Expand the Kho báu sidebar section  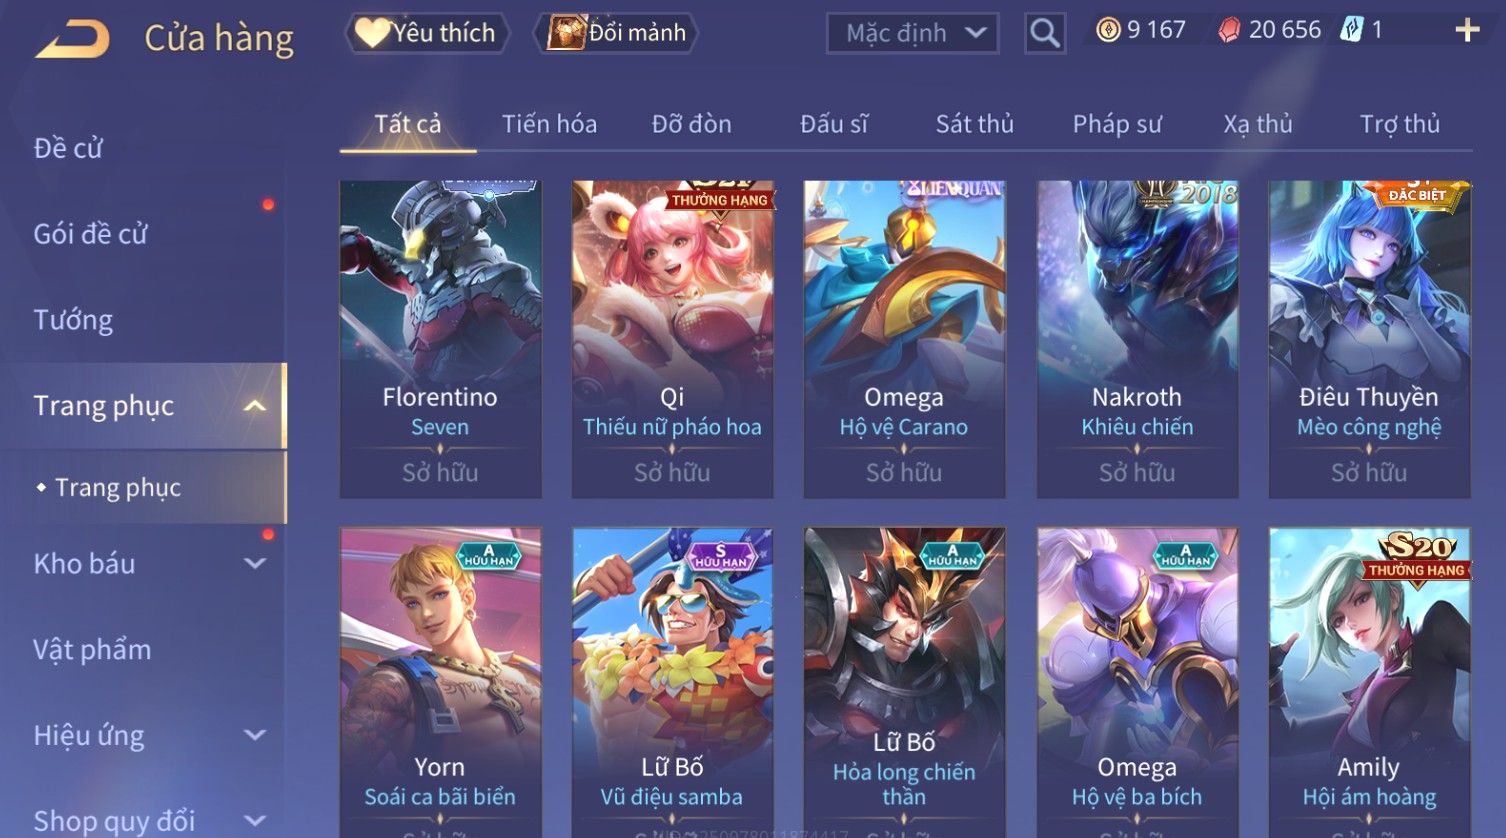click(x=255, y=564)
